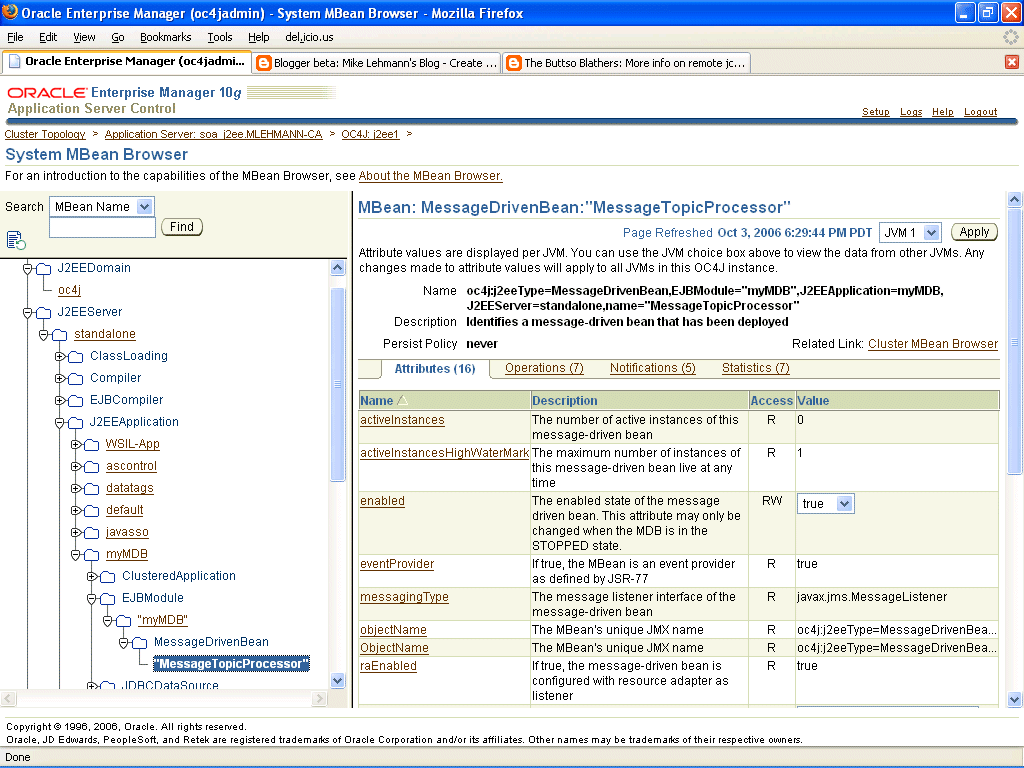1024x768 pixels.
Task: Click the javasso folder icon
Action: pyautogui.click(x=92, y=534)
